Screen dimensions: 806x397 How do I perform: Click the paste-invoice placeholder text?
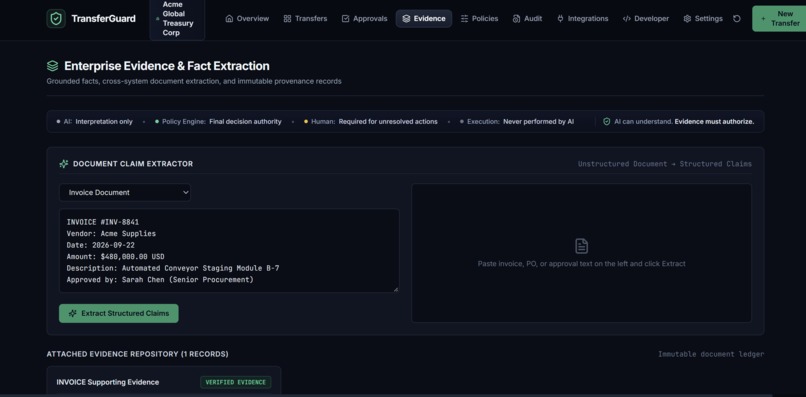pos(581,263)
